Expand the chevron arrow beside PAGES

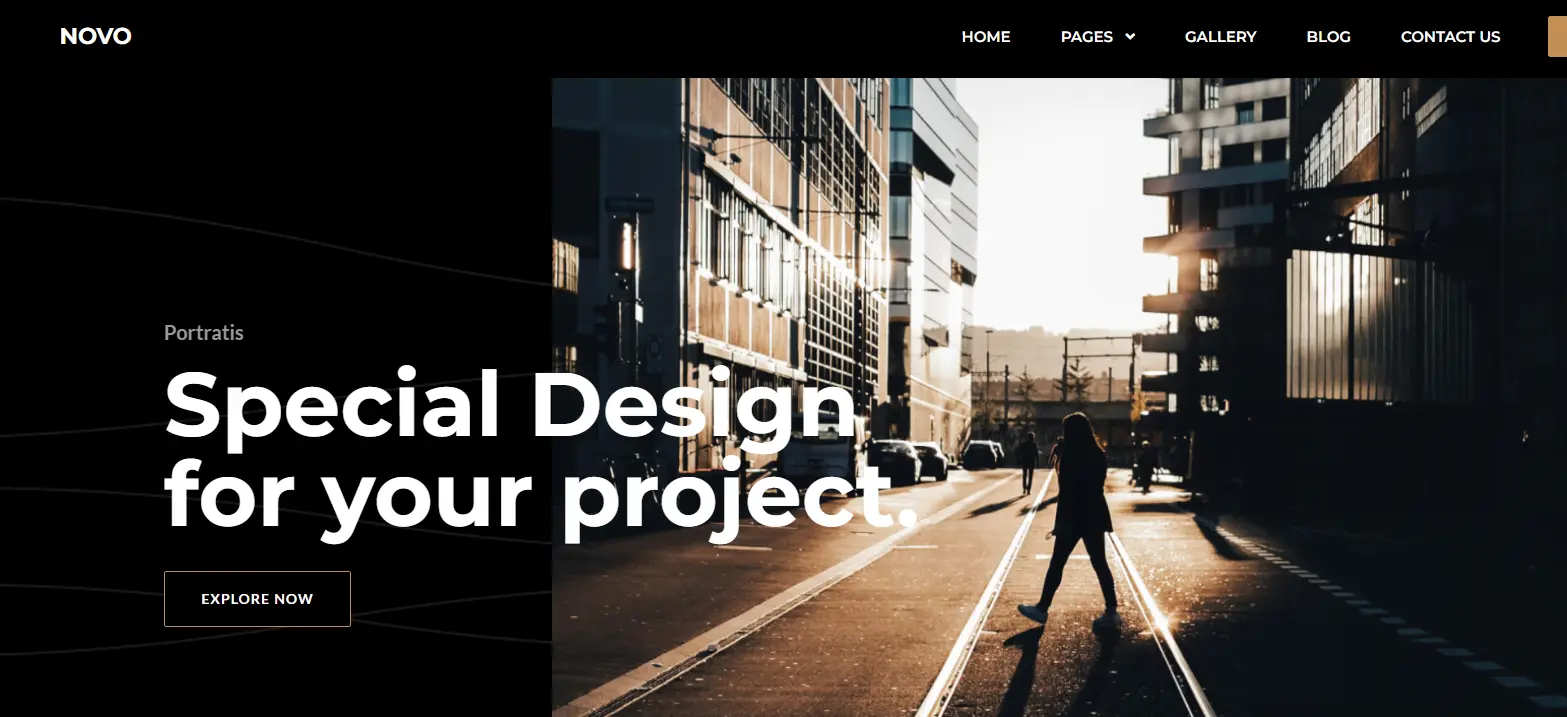tap(1130, 37)
